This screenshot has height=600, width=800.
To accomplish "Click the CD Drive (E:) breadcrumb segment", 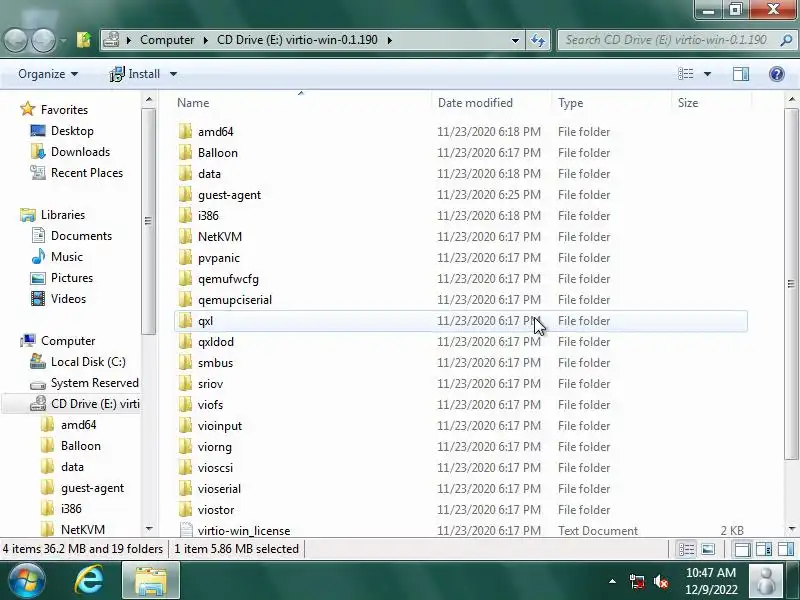I will [x=297, y=40].
